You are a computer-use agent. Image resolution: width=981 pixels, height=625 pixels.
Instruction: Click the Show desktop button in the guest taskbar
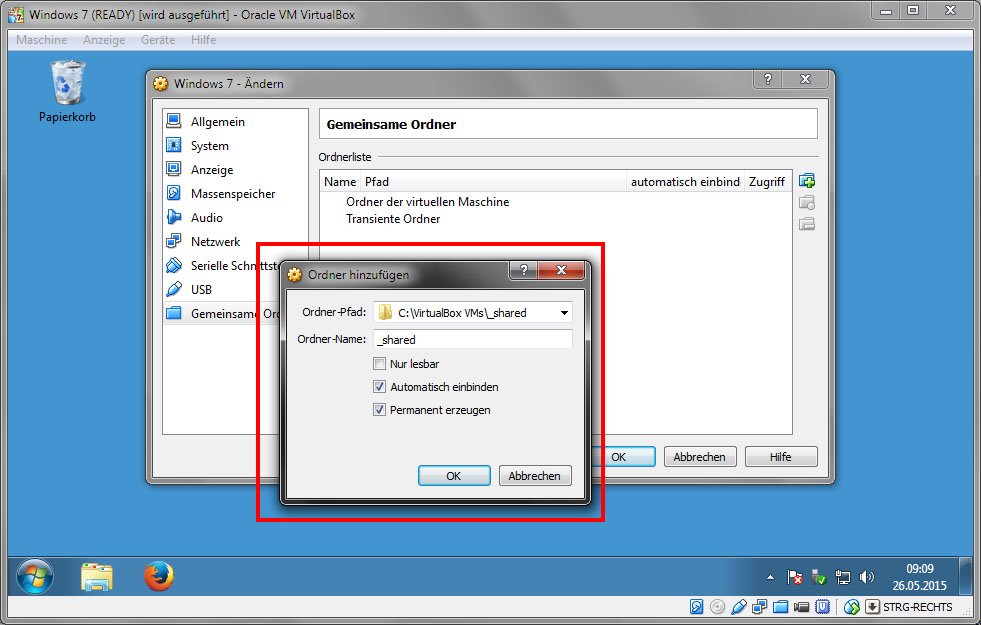[965, 576]
